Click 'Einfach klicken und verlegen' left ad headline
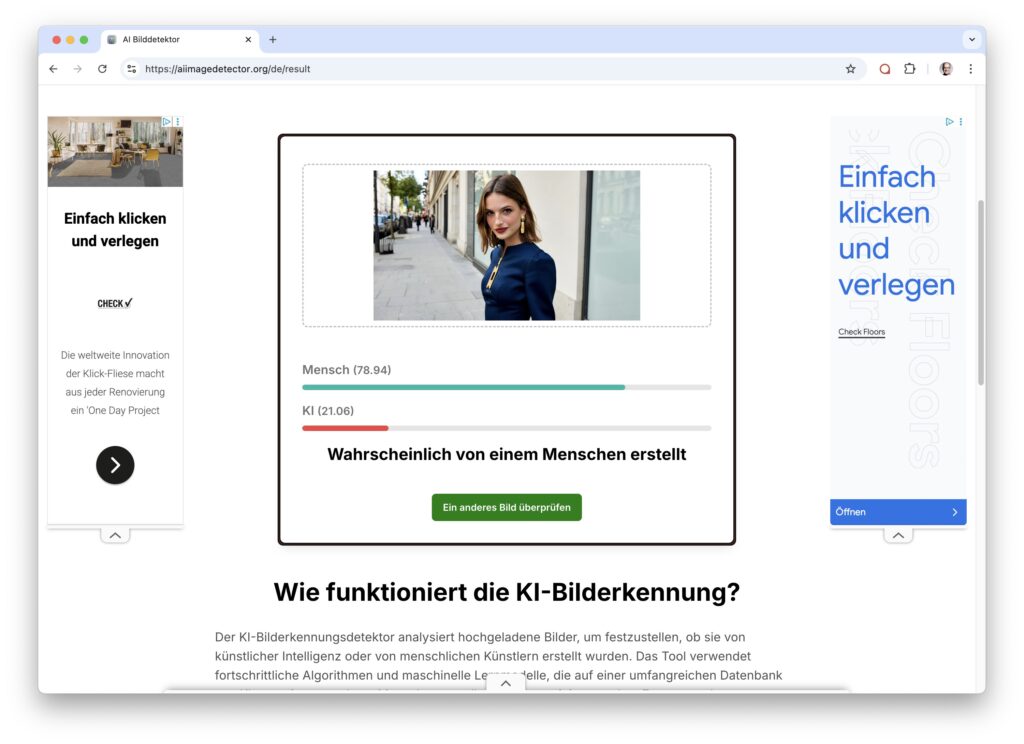Image resolution: width=1024 pixels, height=744 pixels. 115,229
